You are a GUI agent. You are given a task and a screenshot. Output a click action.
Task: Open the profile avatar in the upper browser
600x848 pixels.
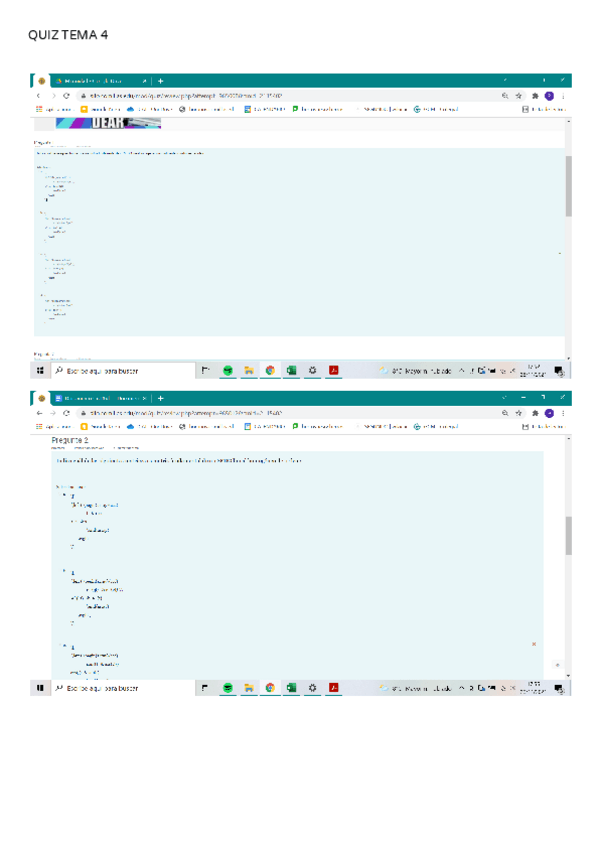[x=549, y=96]
